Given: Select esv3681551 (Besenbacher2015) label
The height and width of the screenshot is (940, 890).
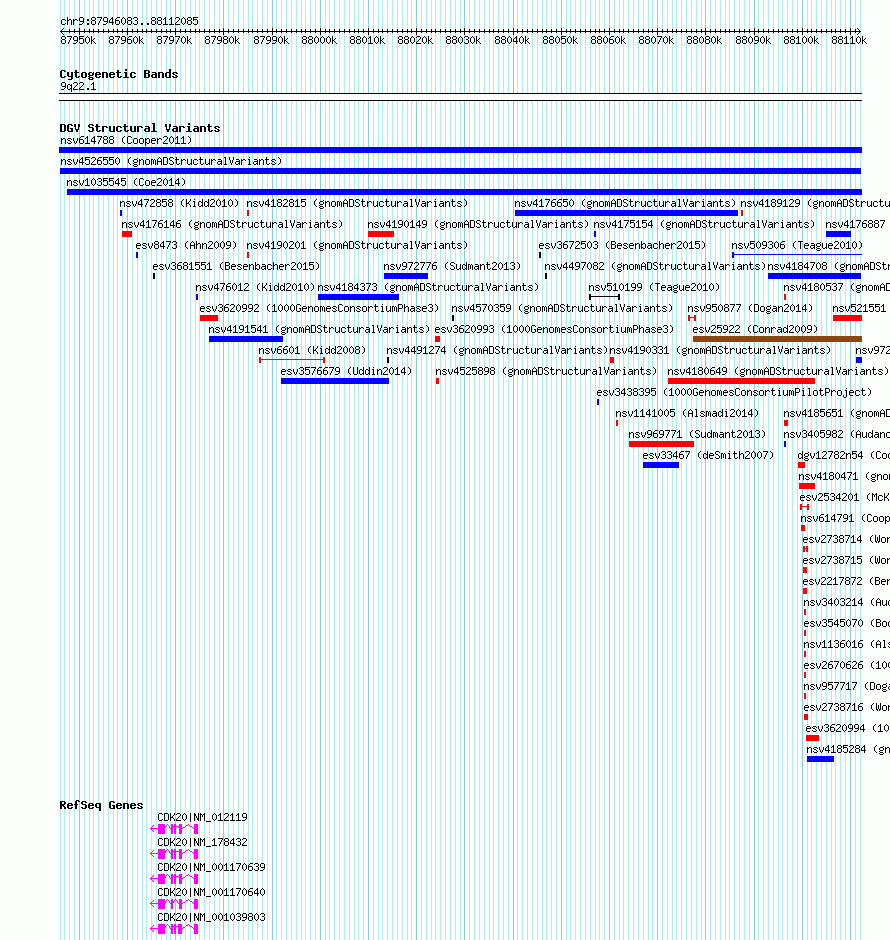Looking at the screenshot, I should coord(236,266).
